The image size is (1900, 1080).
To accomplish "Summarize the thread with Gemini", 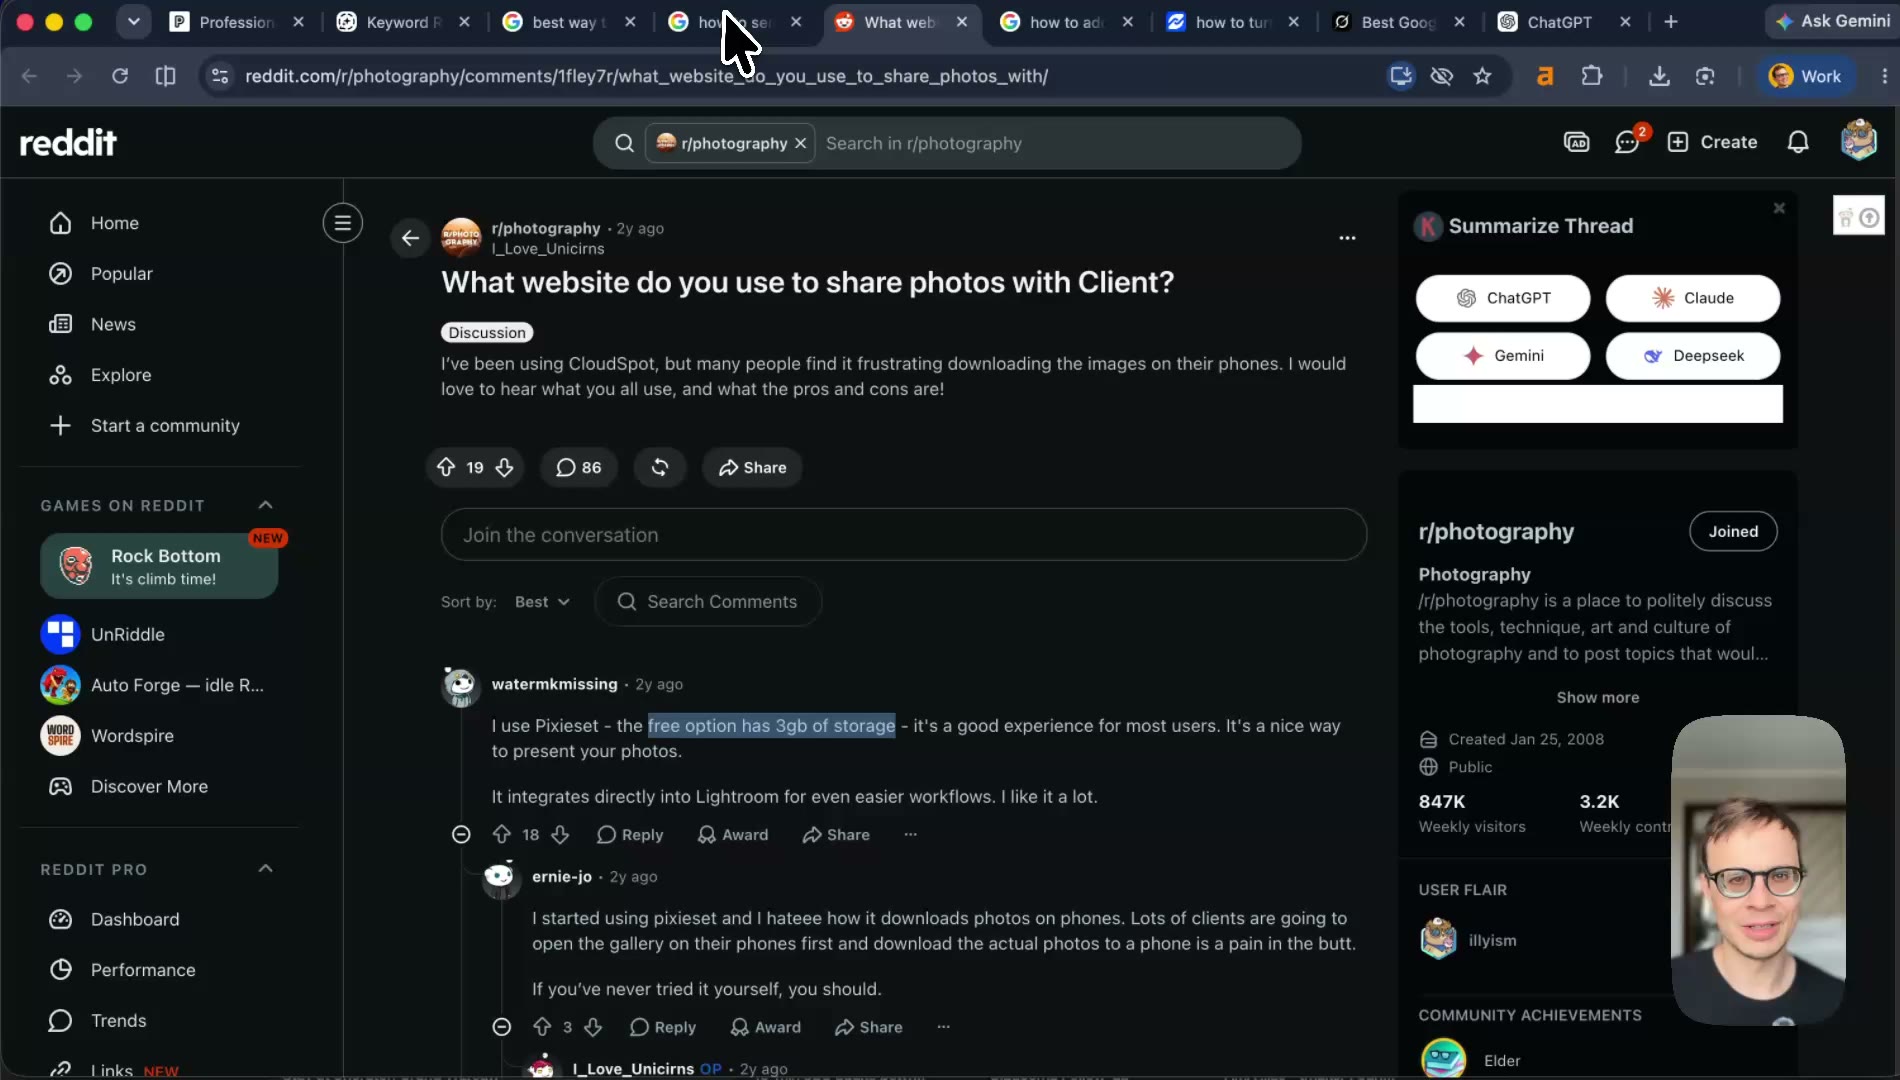I will coord(1503,356).
